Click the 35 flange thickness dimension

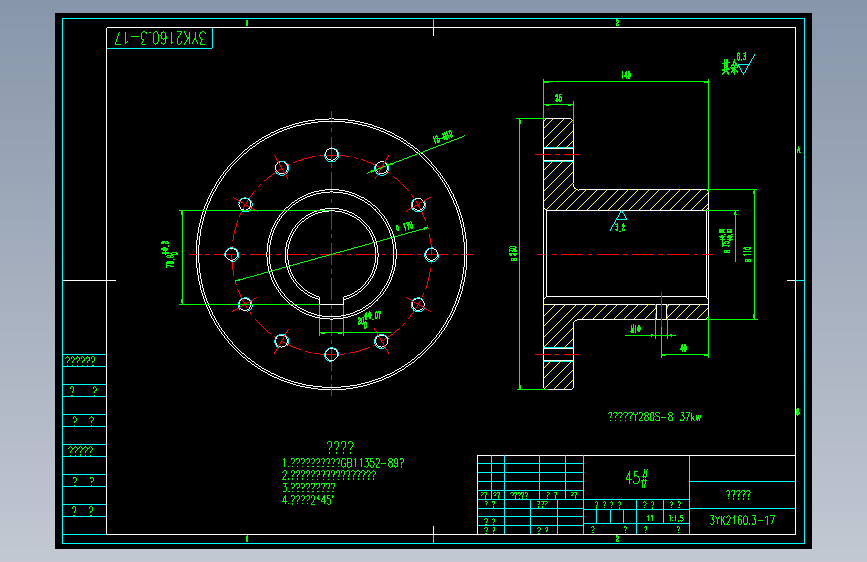pos(558,98)
